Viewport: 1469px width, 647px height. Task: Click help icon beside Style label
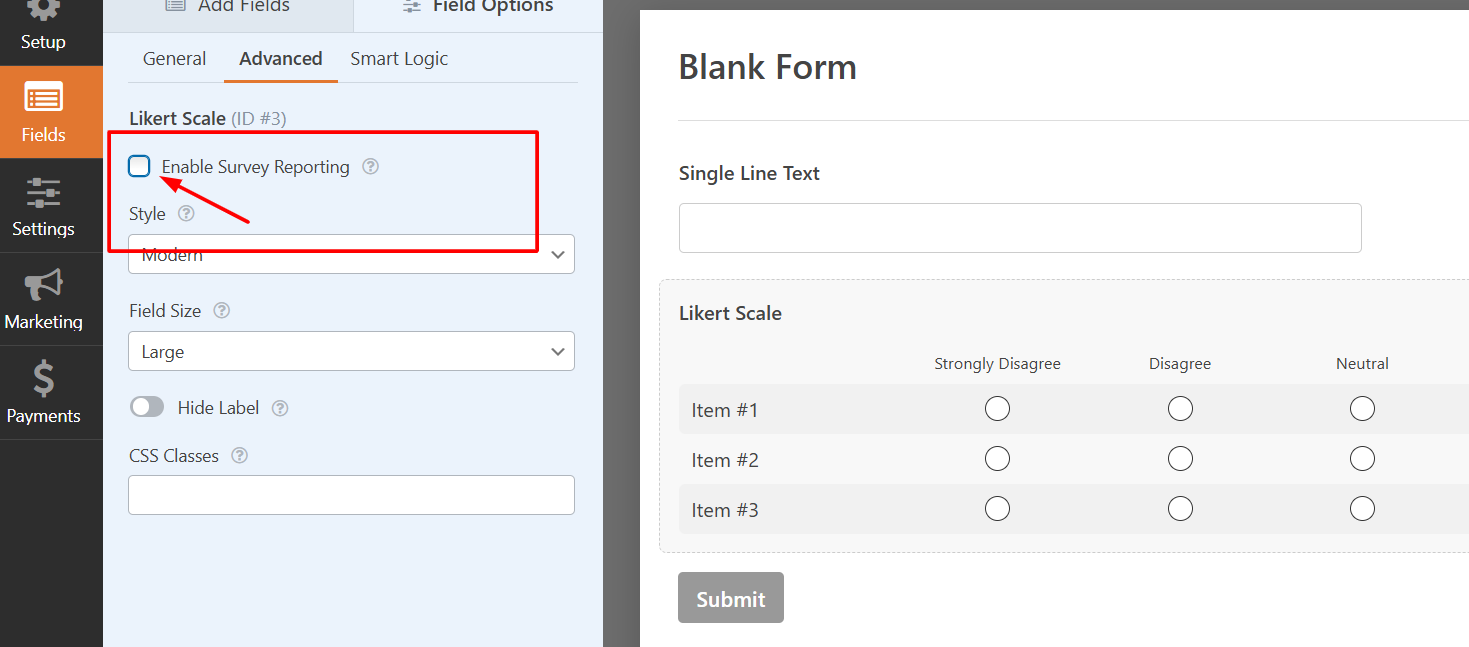[186, 214]
